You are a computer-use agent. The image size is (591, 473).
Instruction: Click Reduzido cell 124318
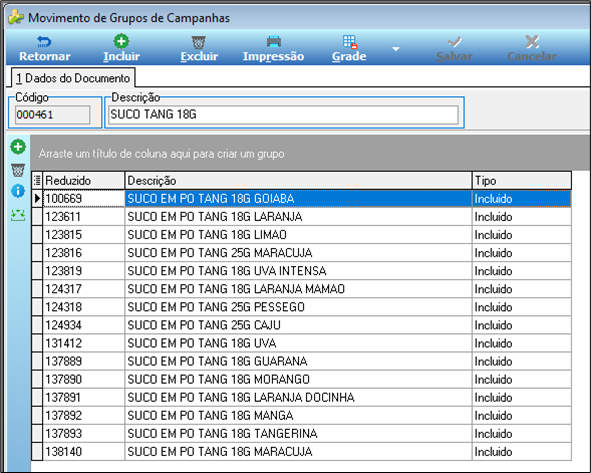[84, 307]
